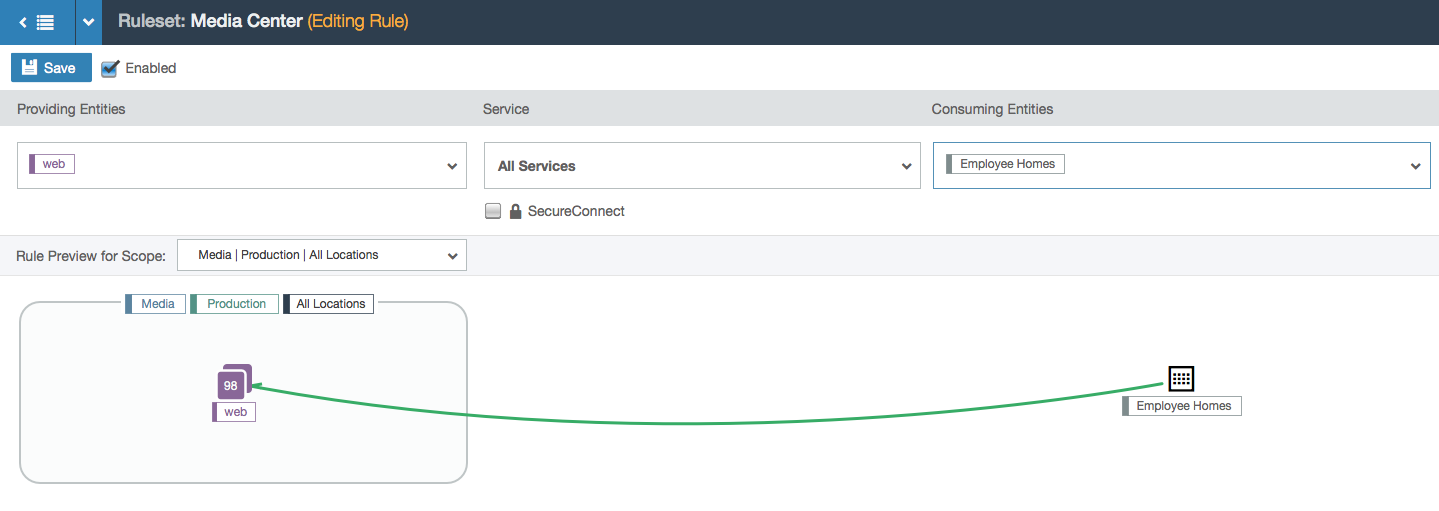Viewport: 1439px width, 511px height.
Task: Click the Save button
Action: point(51,68)
